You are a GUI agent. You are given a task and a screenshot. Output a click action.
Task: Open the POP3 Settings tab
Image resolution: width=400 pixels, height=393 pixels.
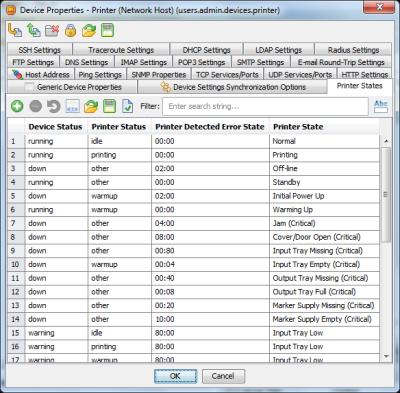(201, 62)
